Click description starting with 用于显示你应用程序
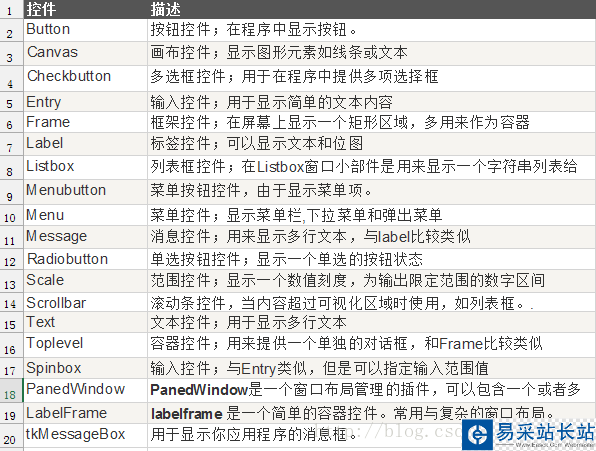The width and height of the screenshot is (596, 451). click(x=253, y=434)
